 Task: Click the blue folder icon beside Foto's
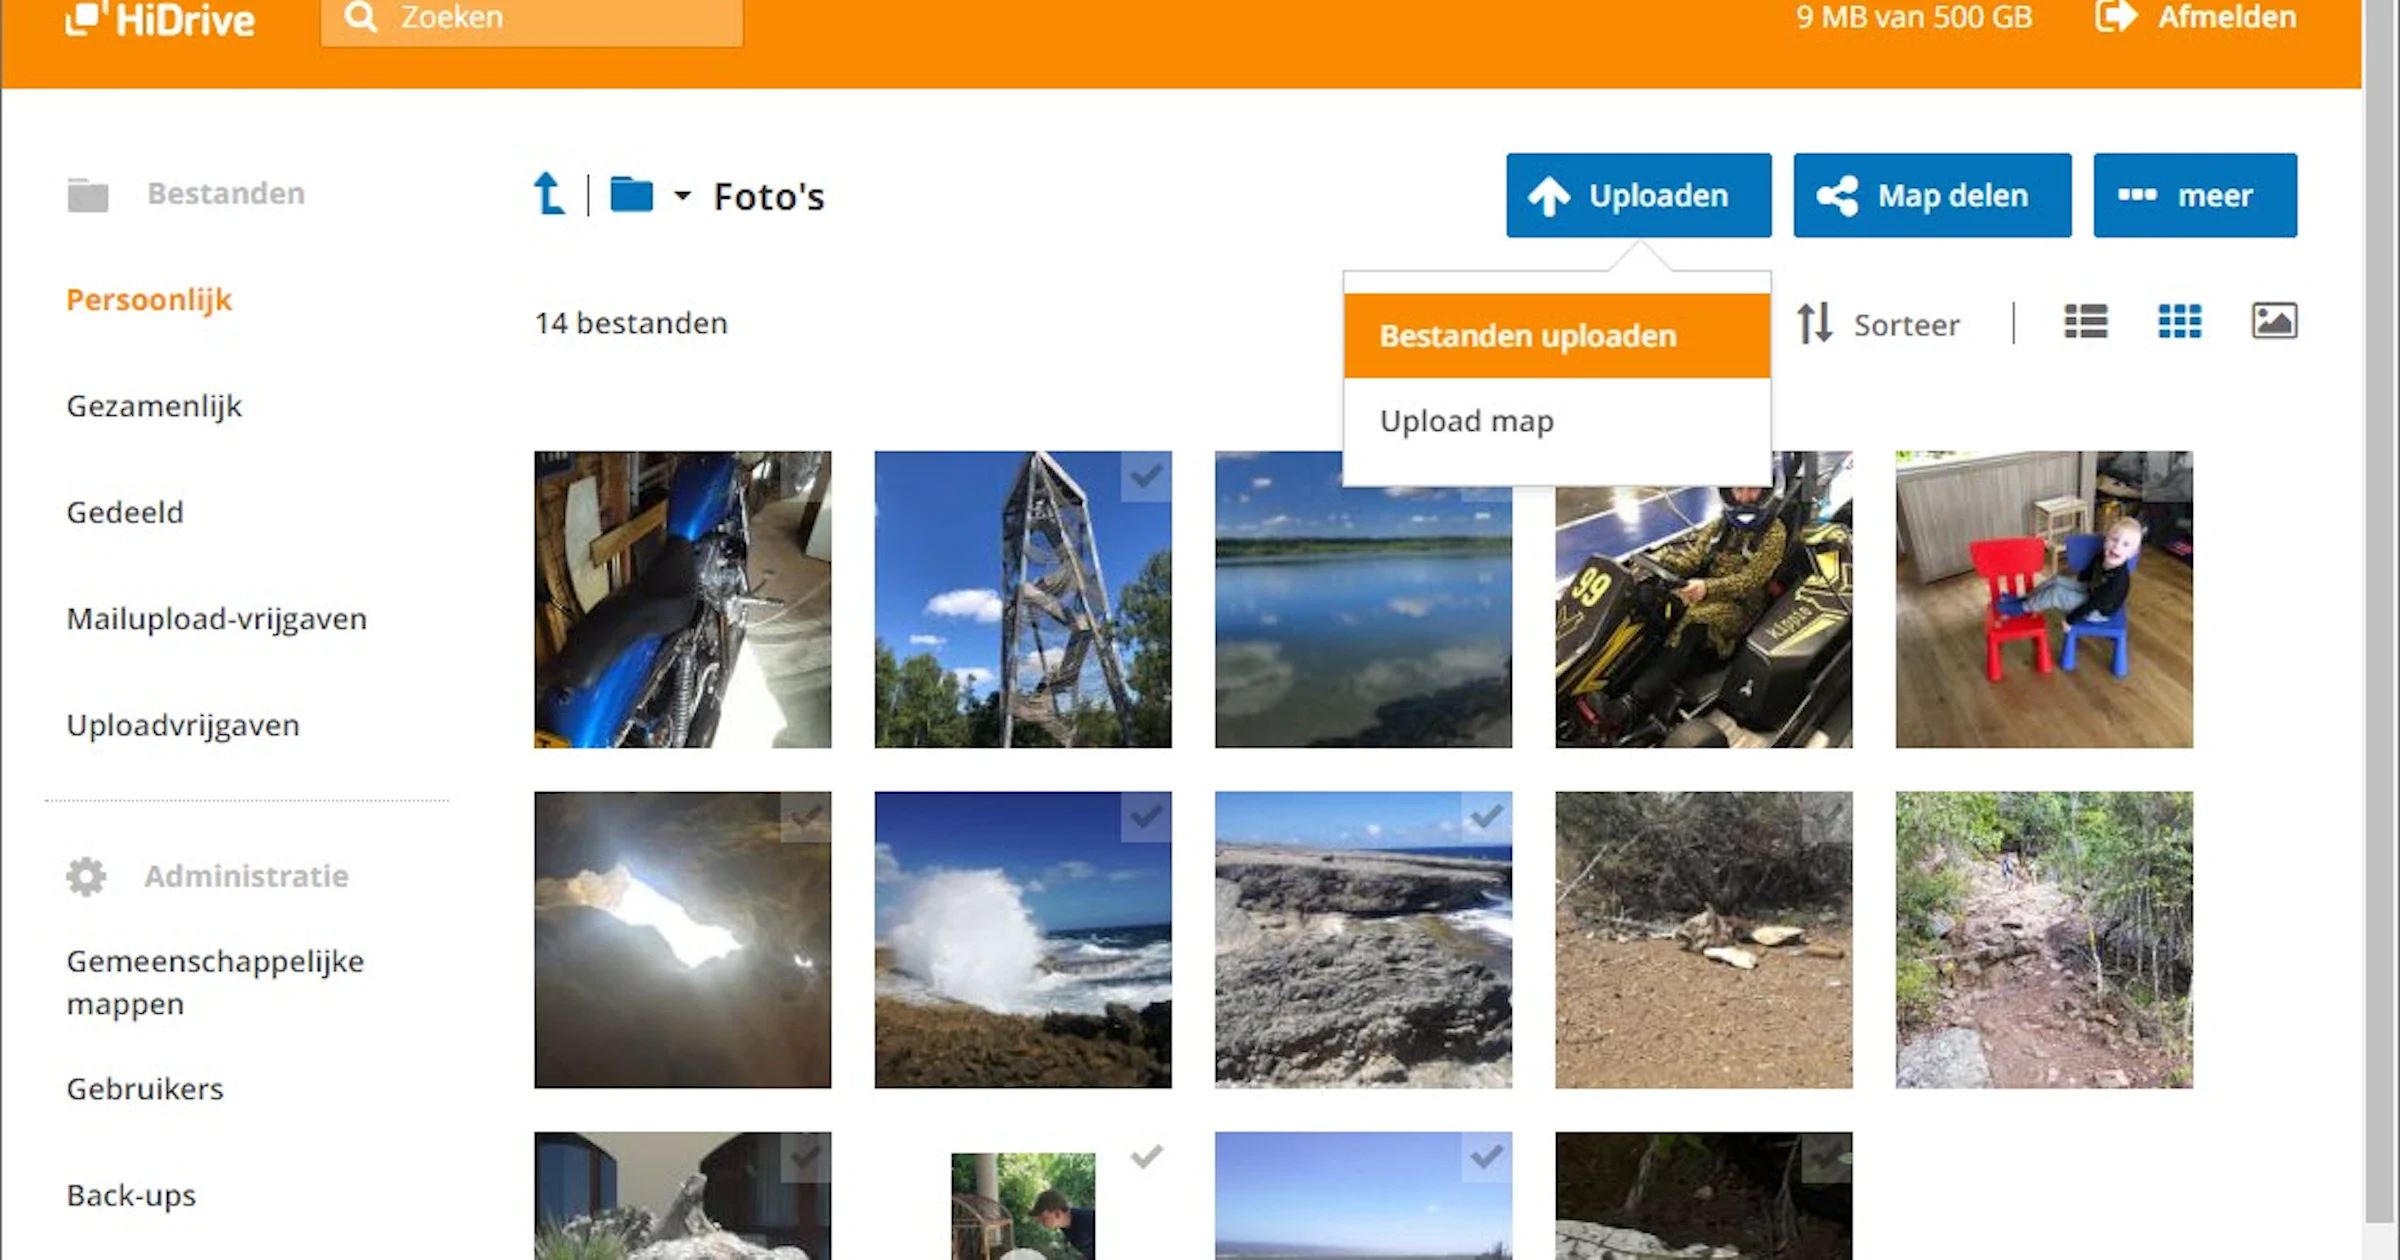[x=631, y=194]
